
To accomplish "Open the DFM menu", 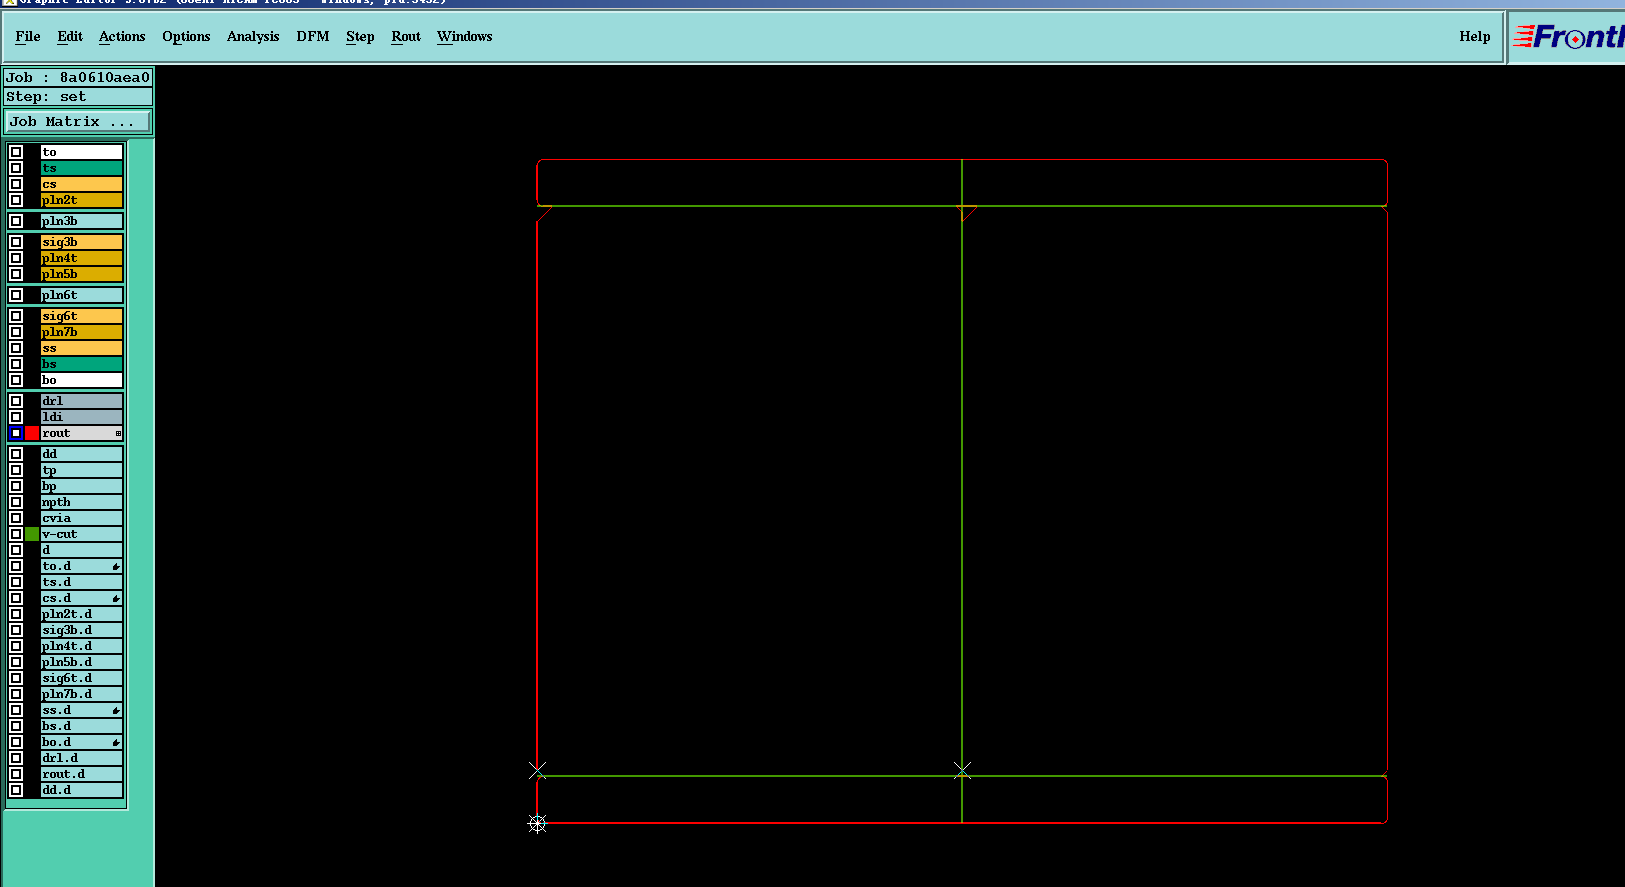I will click(313, 37).
